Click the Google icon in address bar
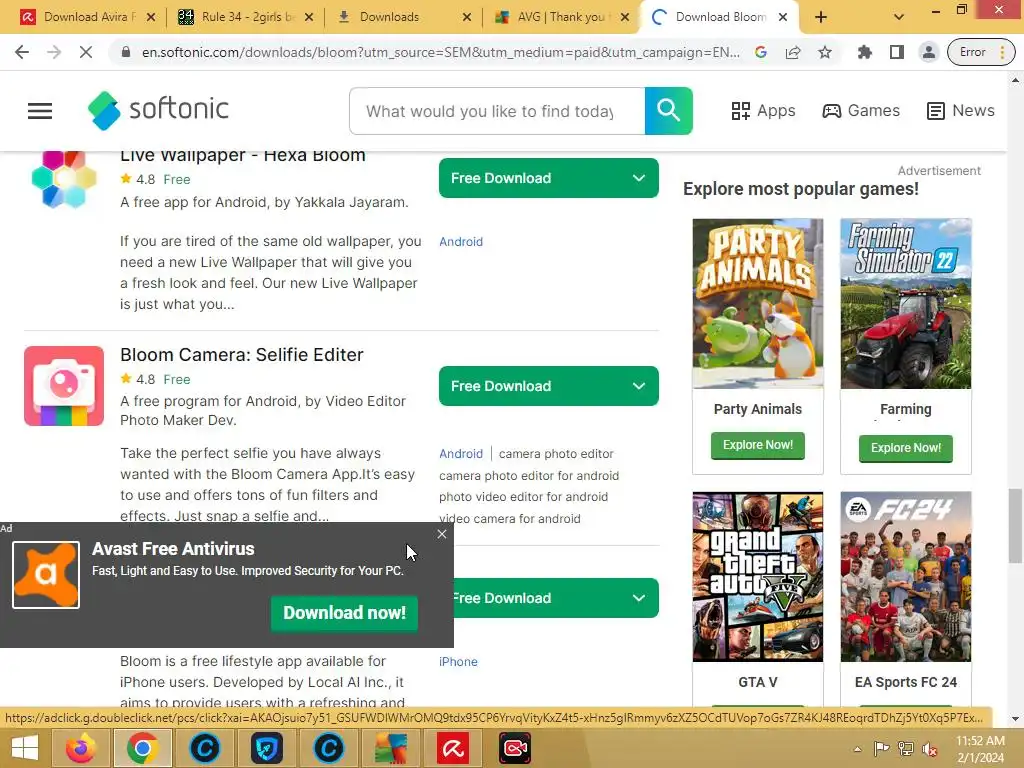 (761, 52)
